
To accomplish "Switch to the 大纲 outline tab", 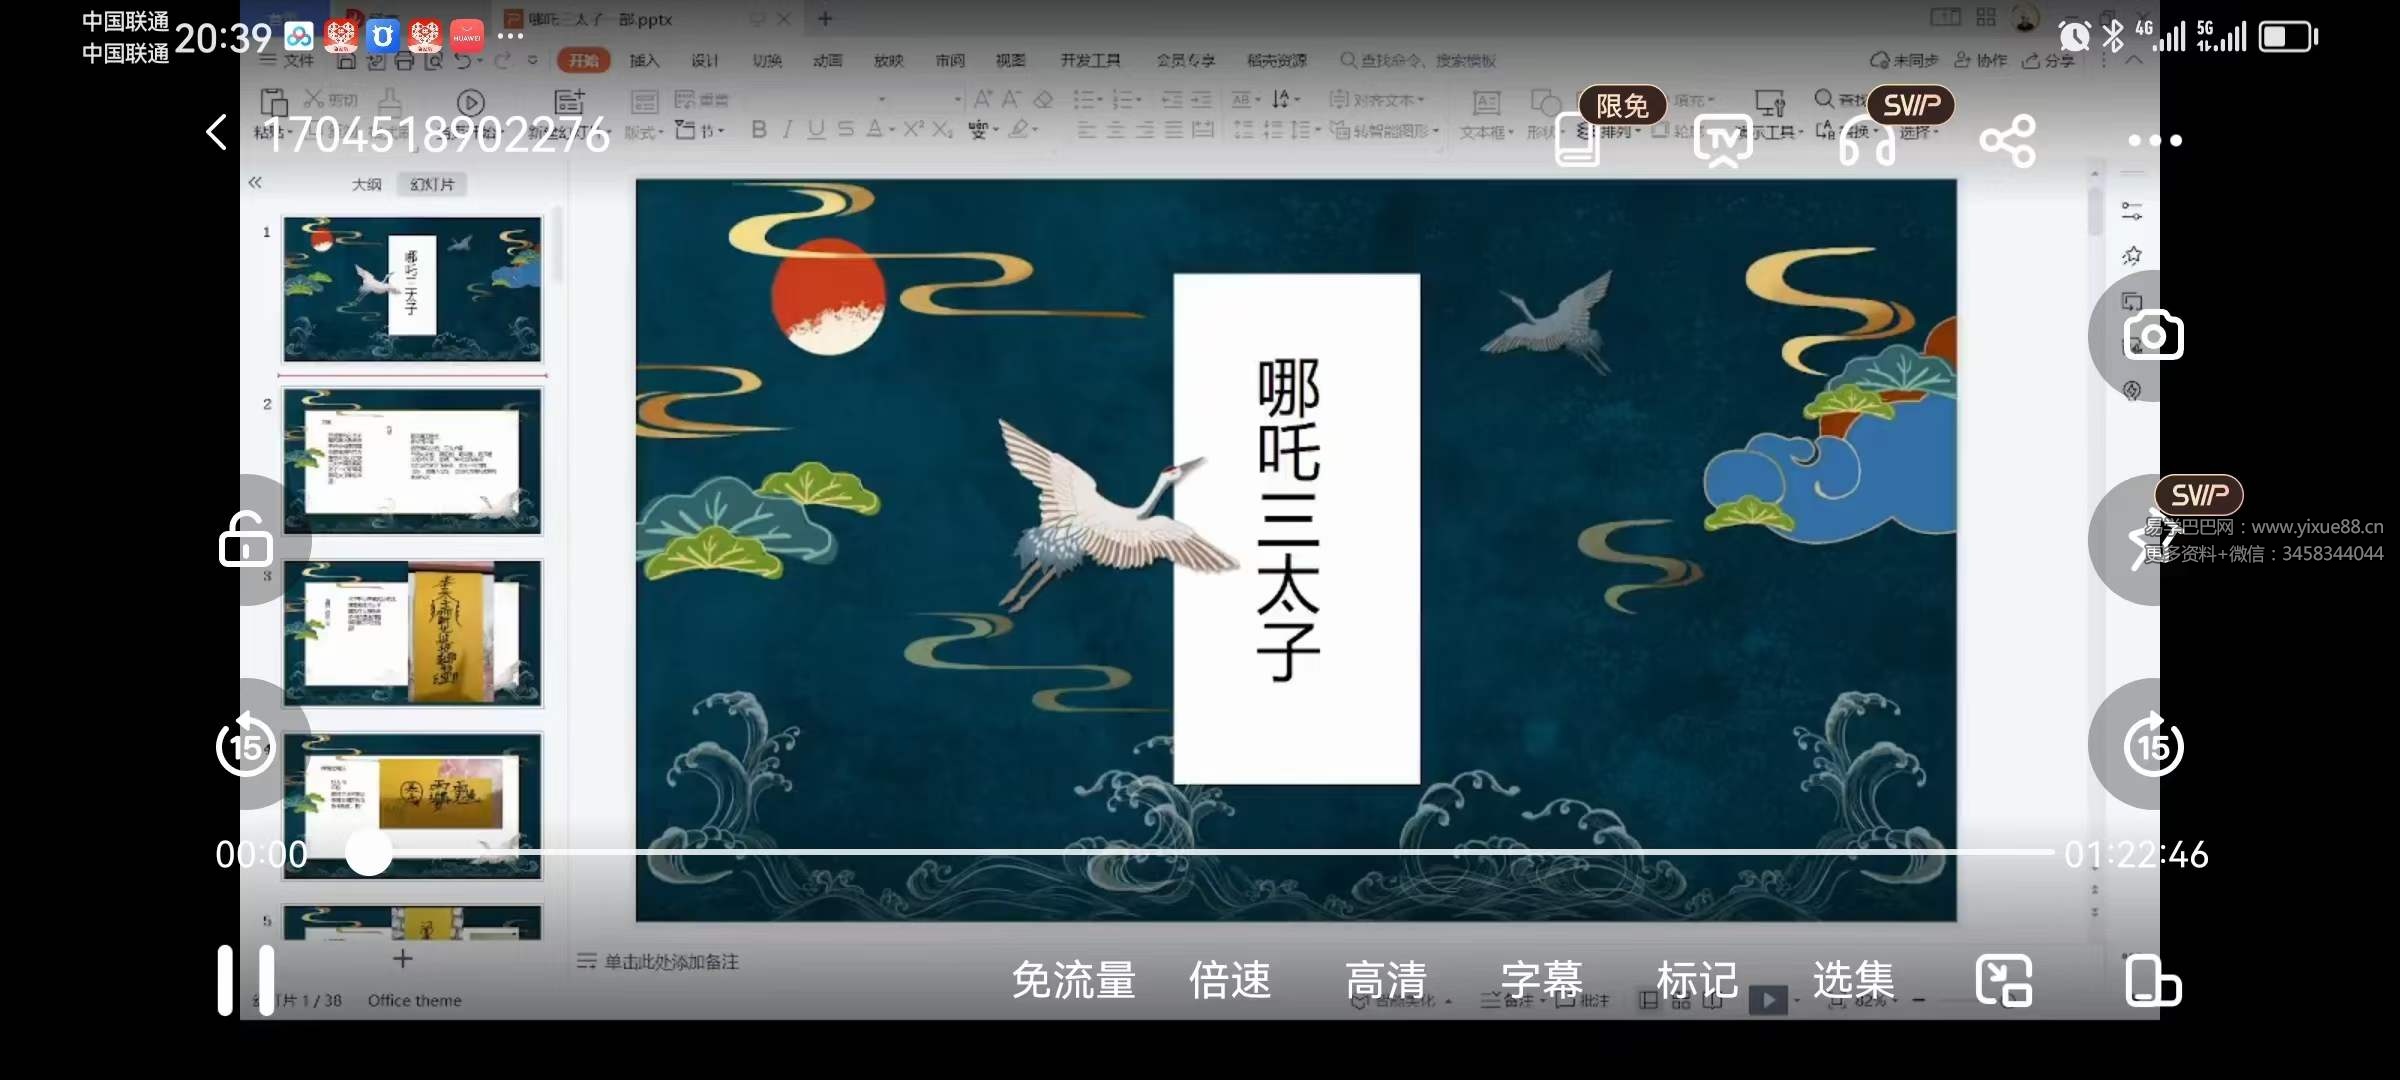I will 365,183.
